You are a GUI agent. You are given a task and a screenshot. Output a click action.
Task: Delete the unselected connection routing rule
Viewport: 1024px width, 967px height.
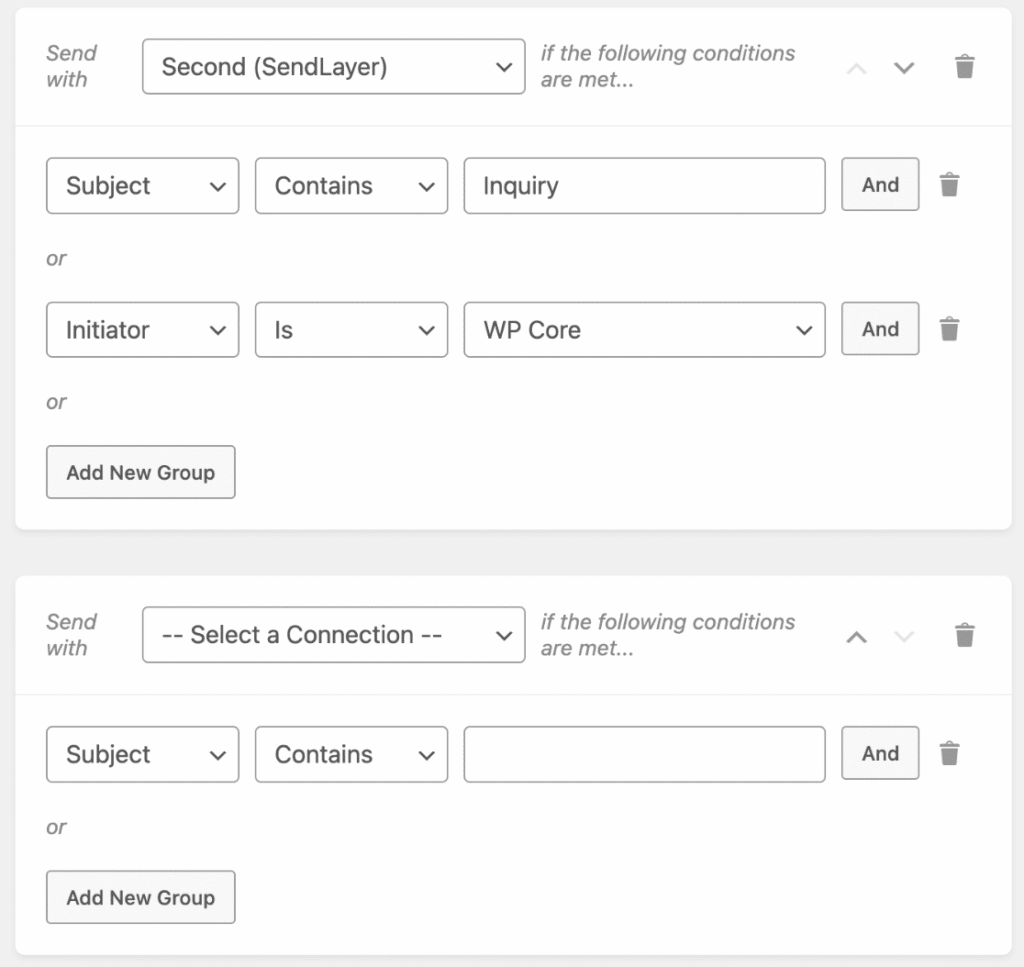pyautogui.click(x=964, y=635)
